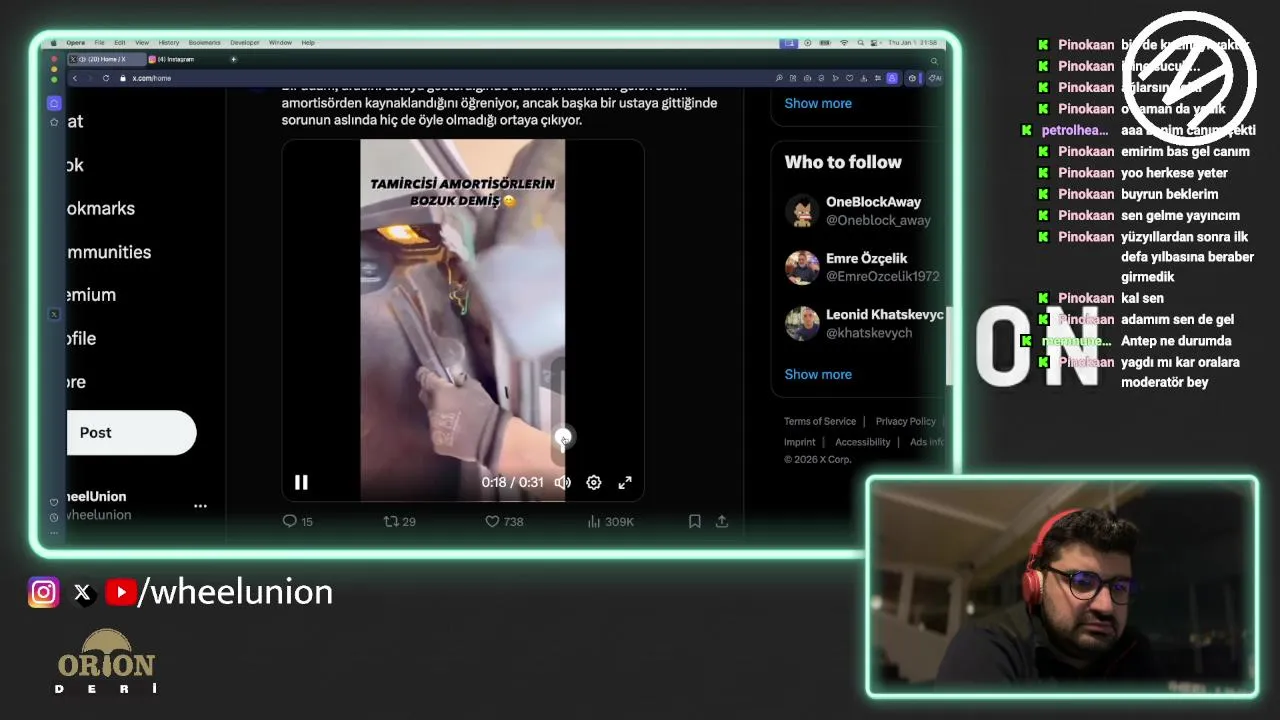Open Profile in X sidebar
This screenshot has height=720, width=1280.
(x=81, y=338)
